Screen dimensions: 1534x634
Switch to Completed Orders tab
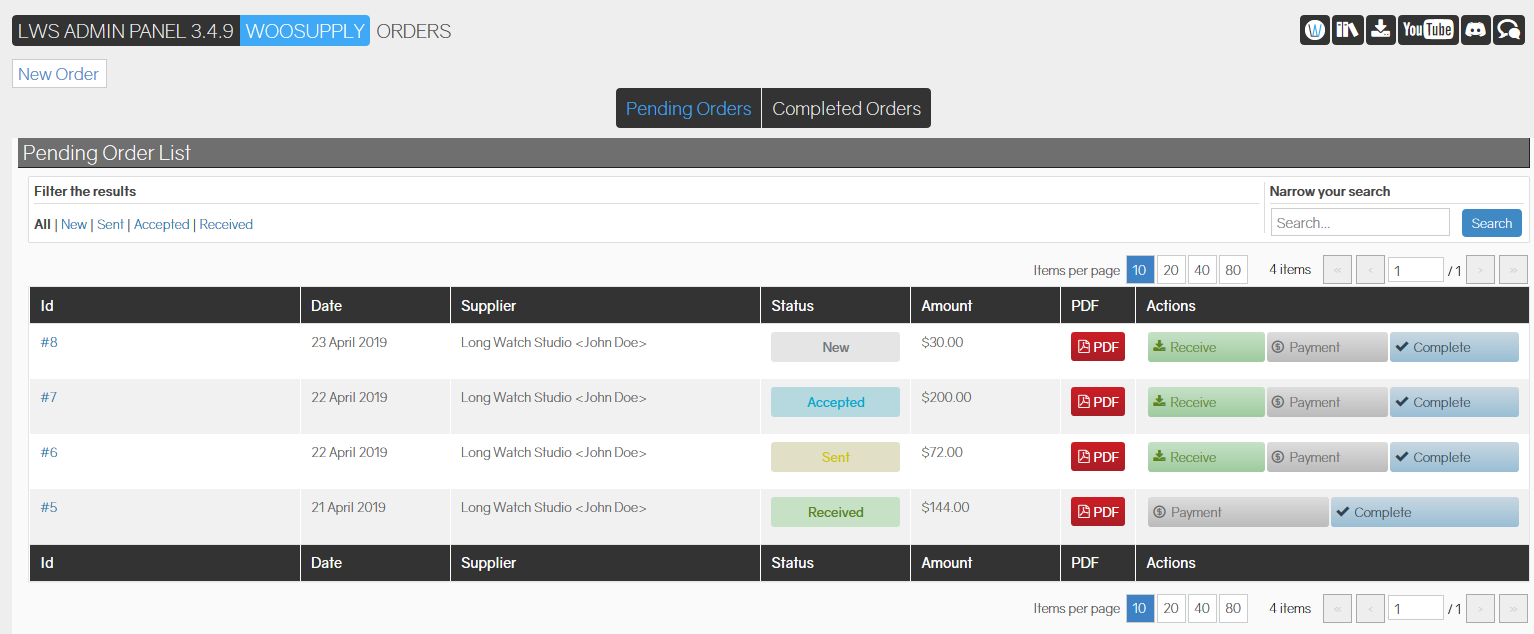[846, 108]
